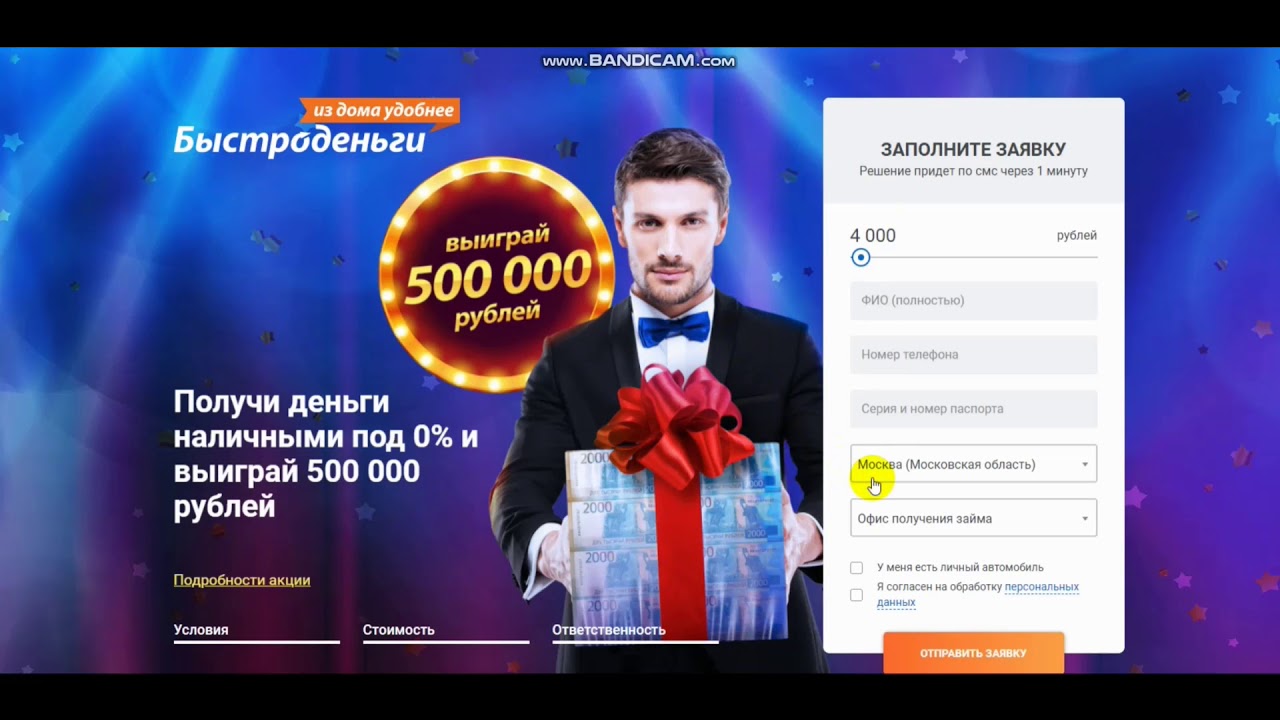Open the Подробности акции link
Screen dimensions: 1280x720
tap(242, 580)
